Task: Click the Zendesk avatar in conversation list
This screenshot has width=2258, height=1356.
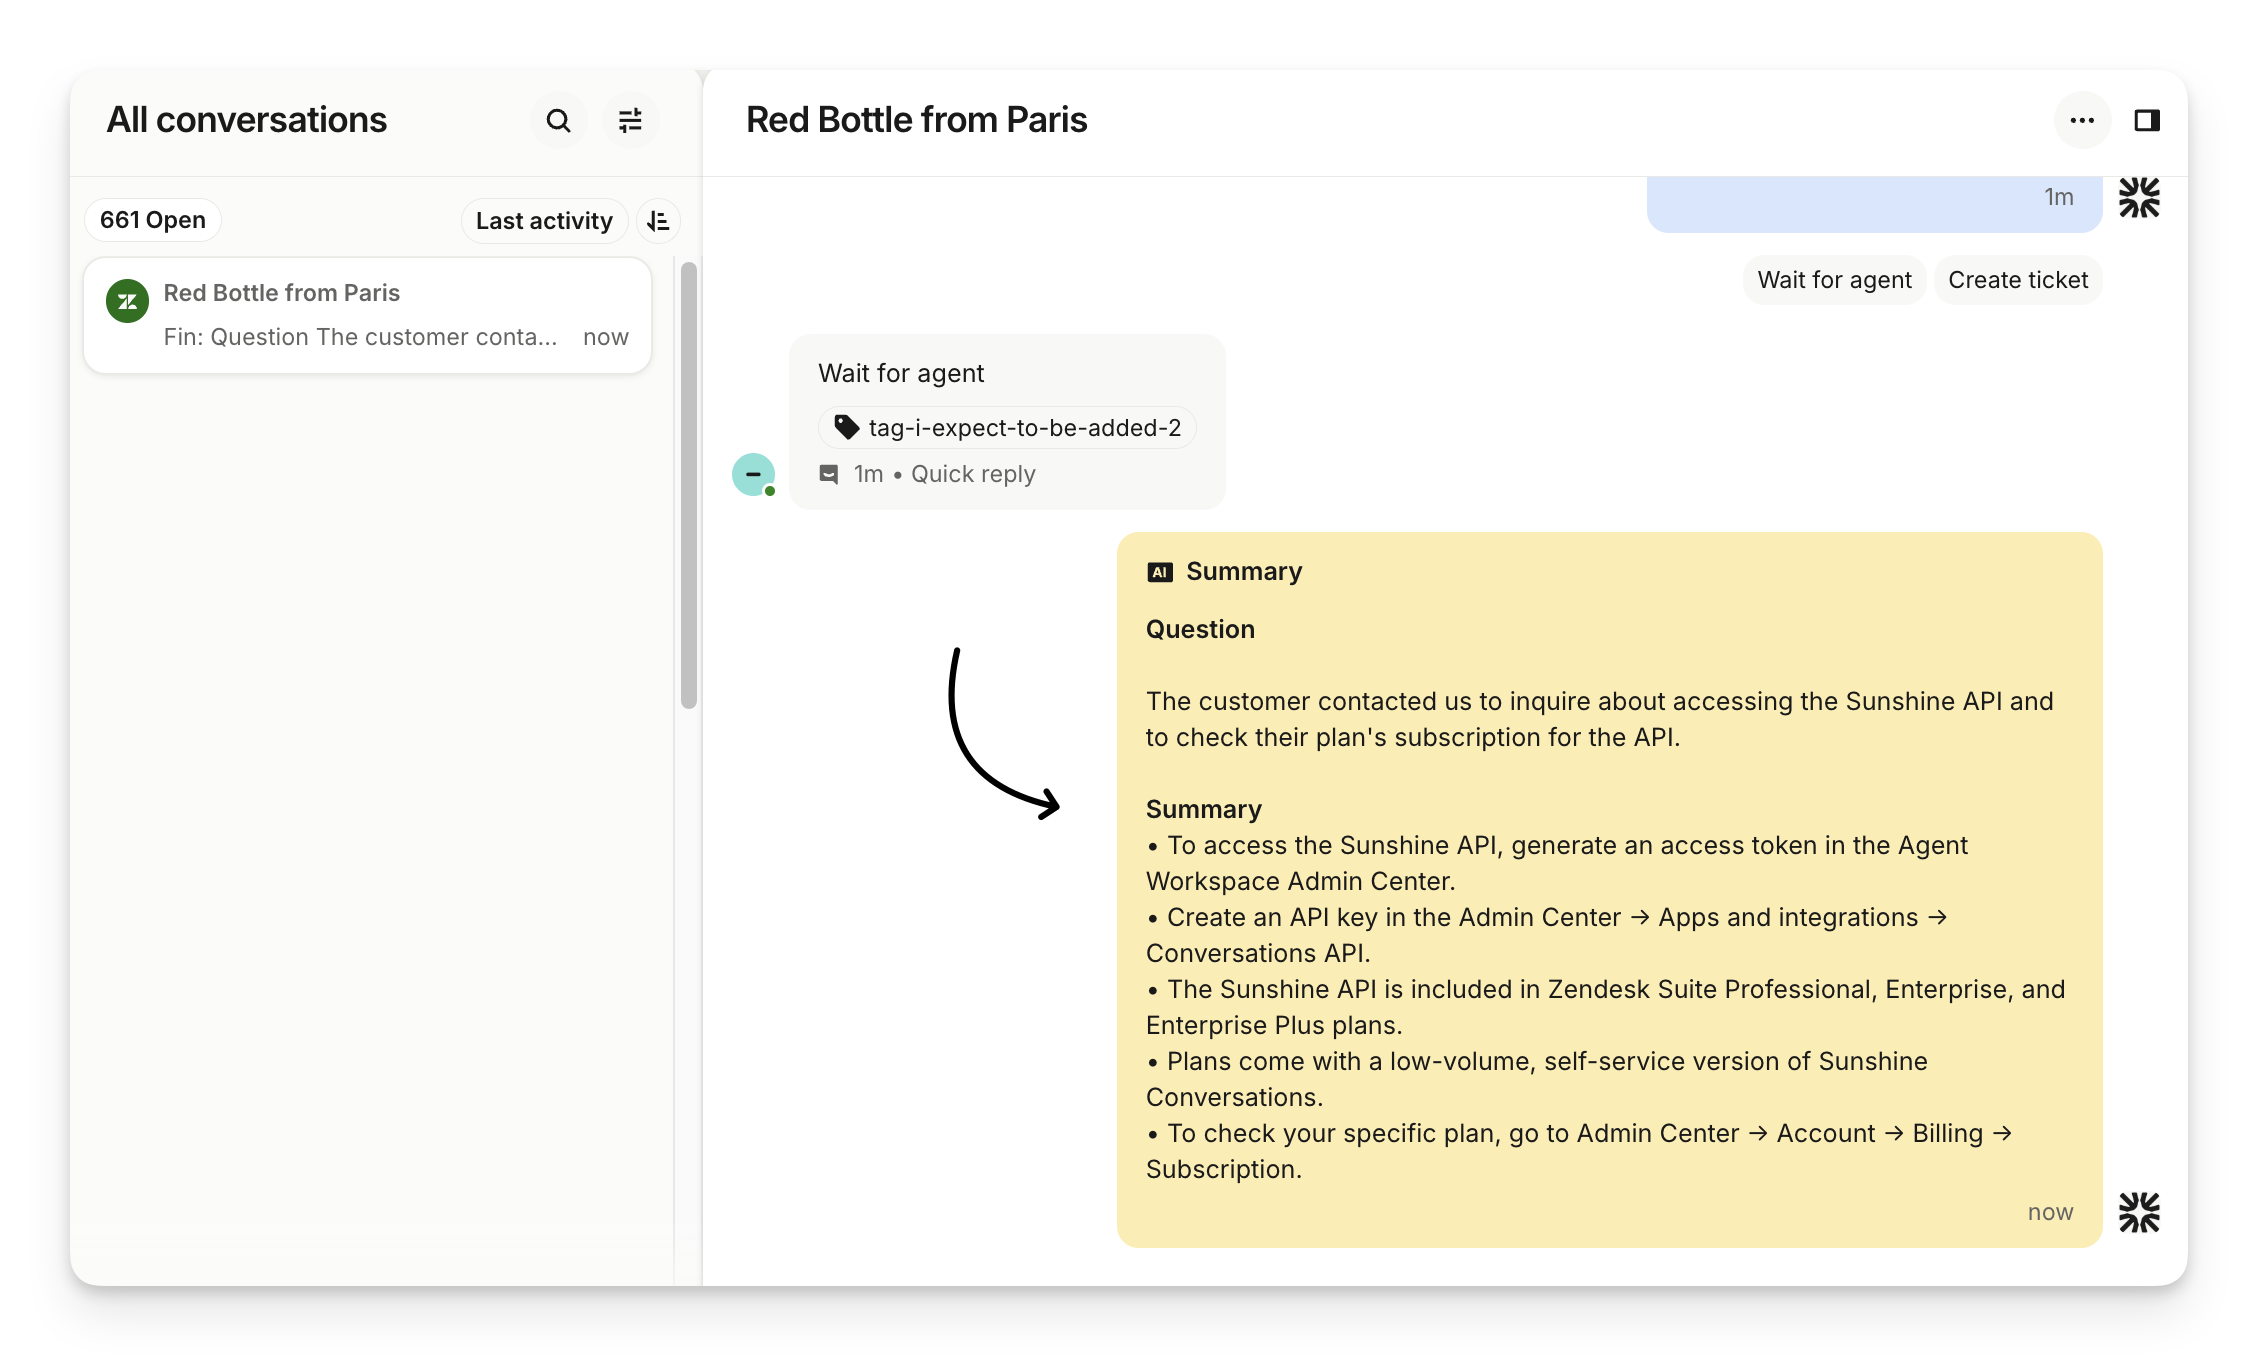Action: [x=128, y=301]
